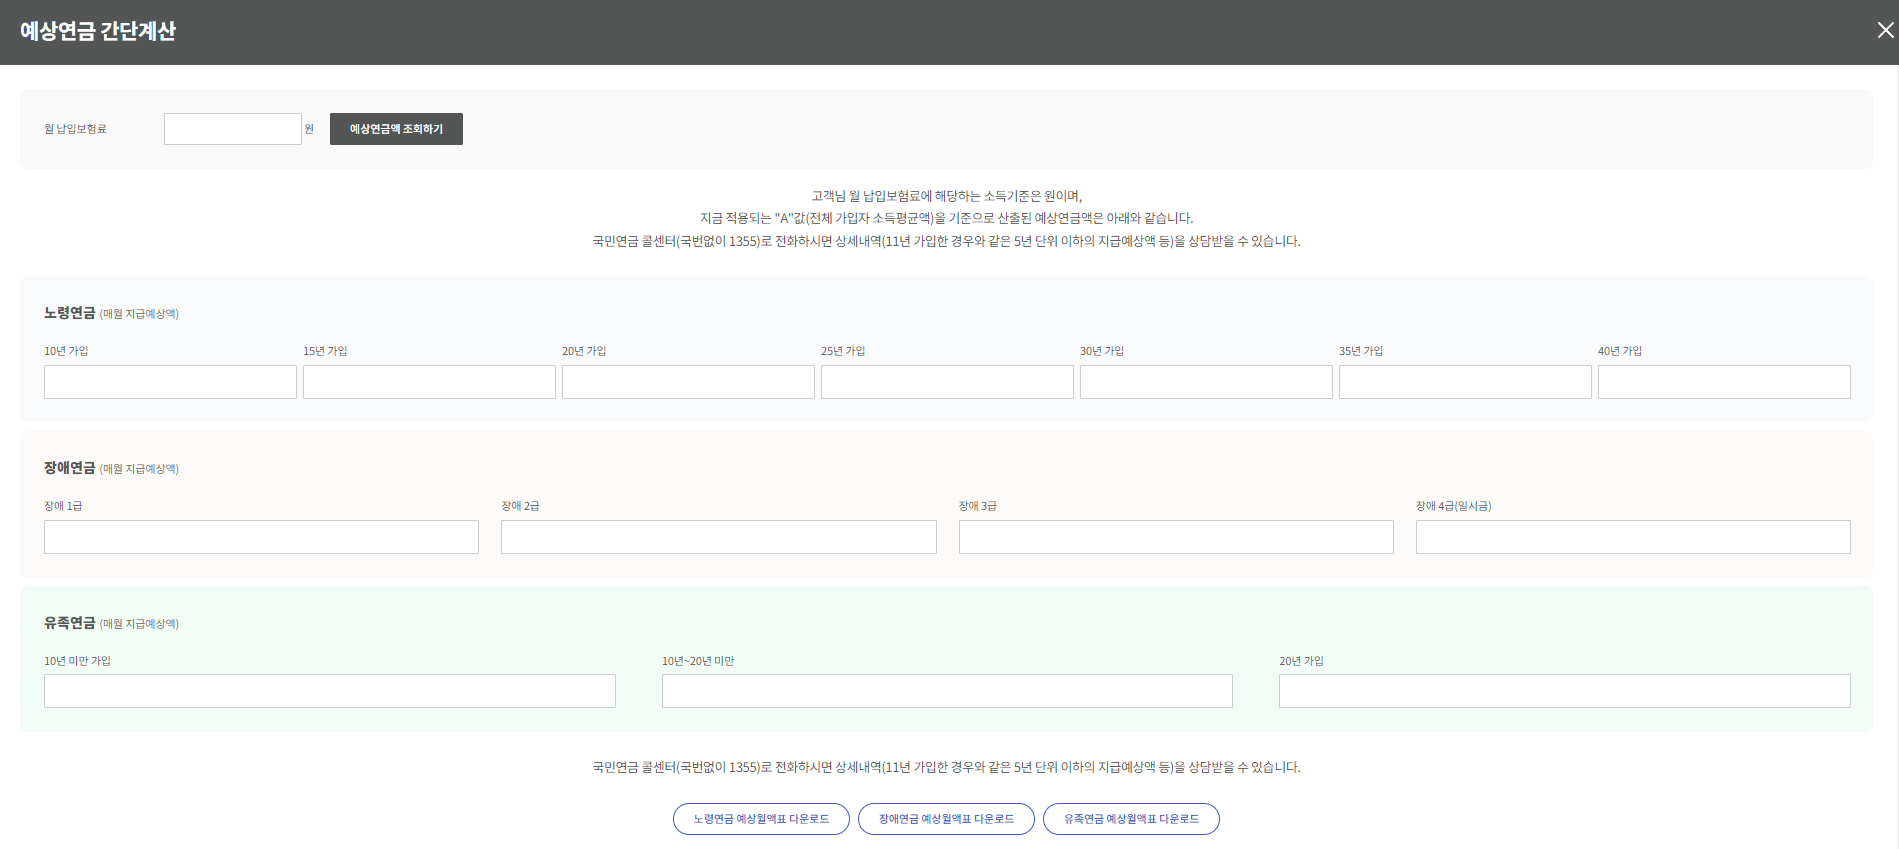Click the 장애 3급 amount field

pos(1176,537)
